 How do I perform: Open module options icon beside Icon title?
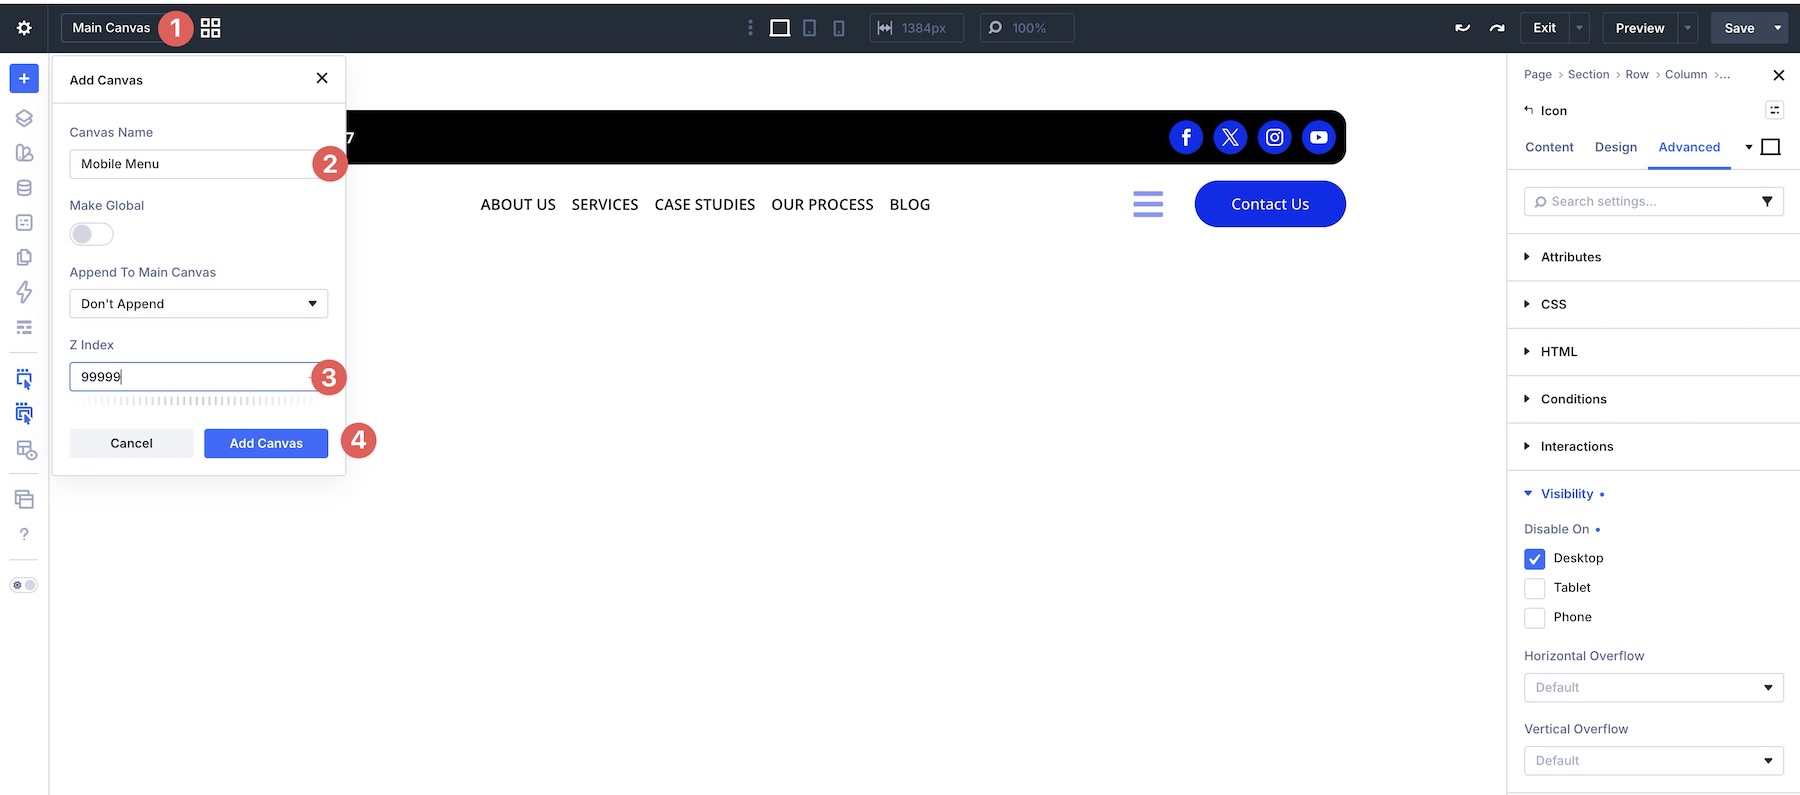tap(1775, 110)
